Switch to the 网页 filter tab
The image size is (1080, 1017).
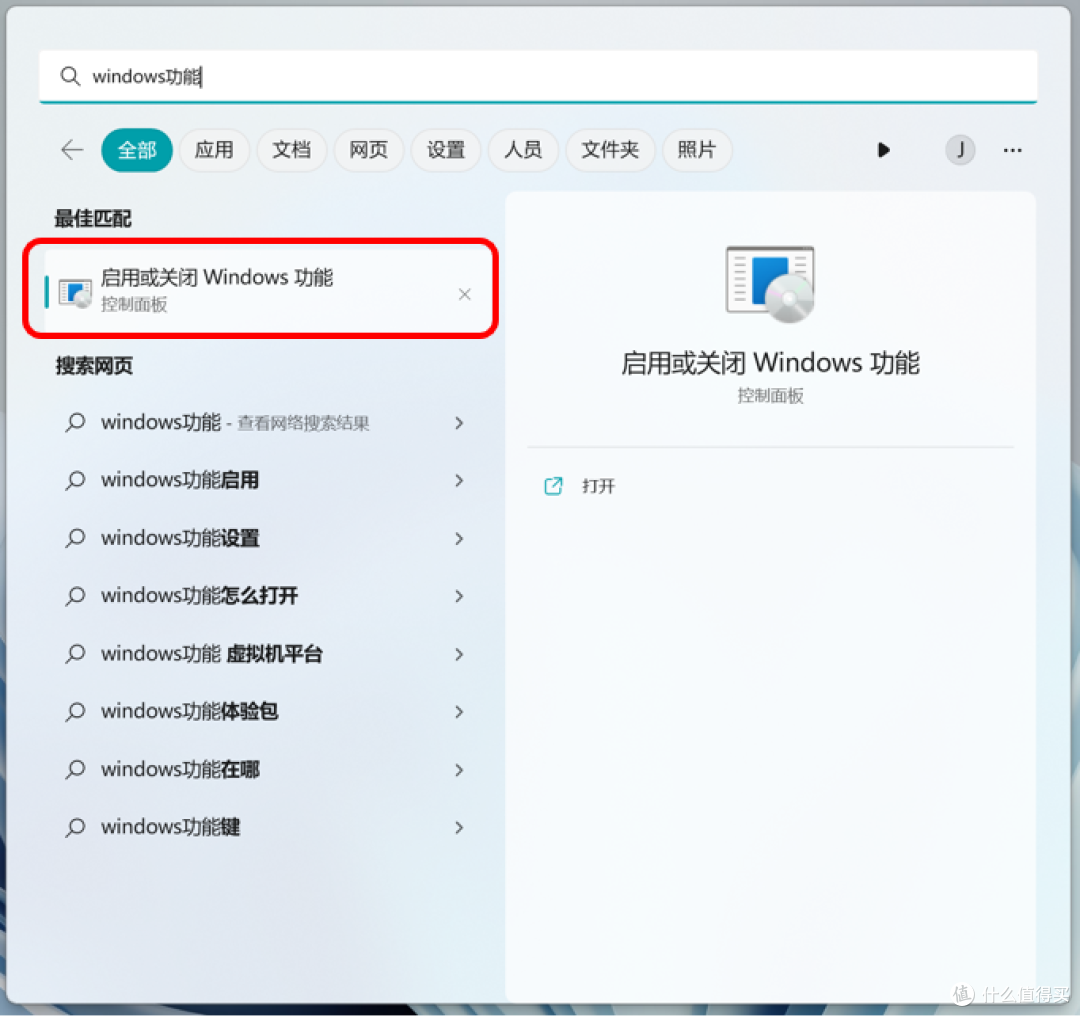(368, 149)
